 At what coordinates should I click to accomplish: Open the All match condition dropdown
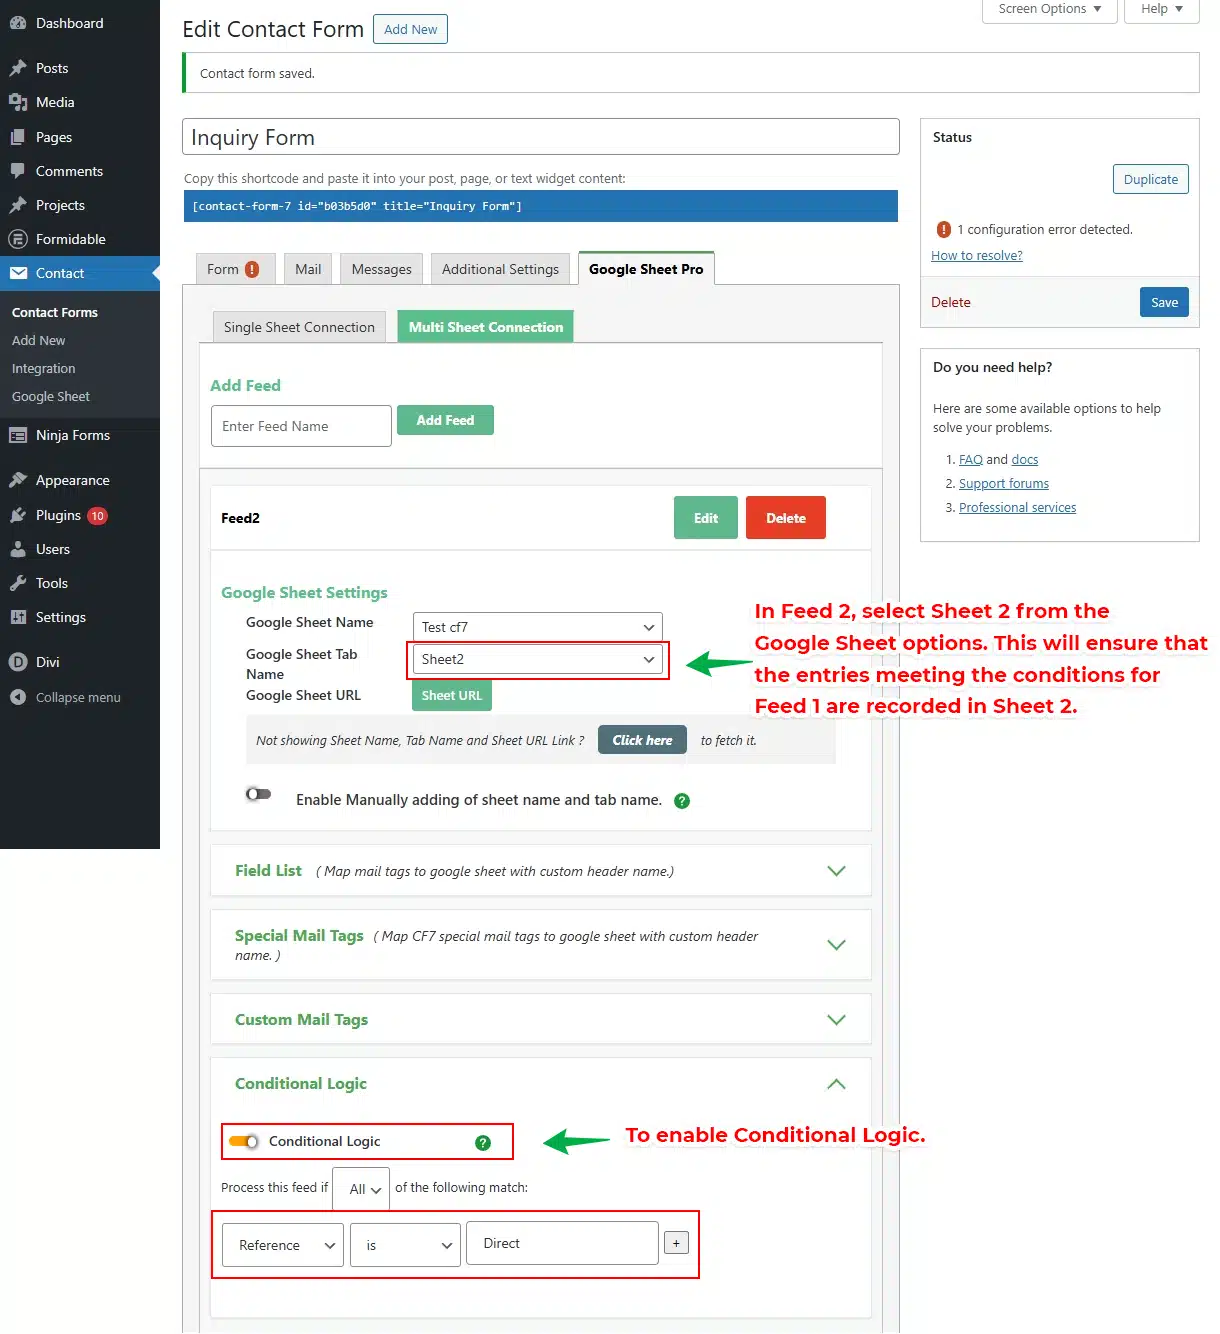361,1189
